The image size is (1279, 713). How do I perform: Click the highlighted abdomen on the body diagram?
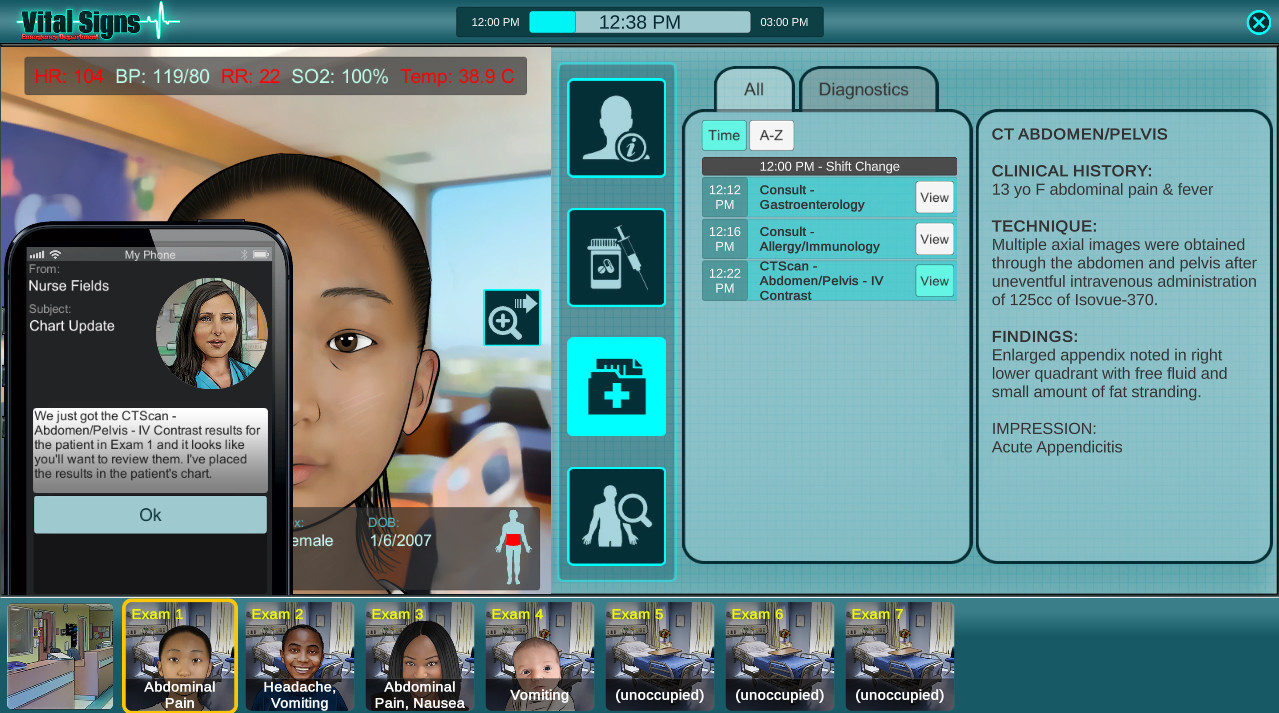513,540
